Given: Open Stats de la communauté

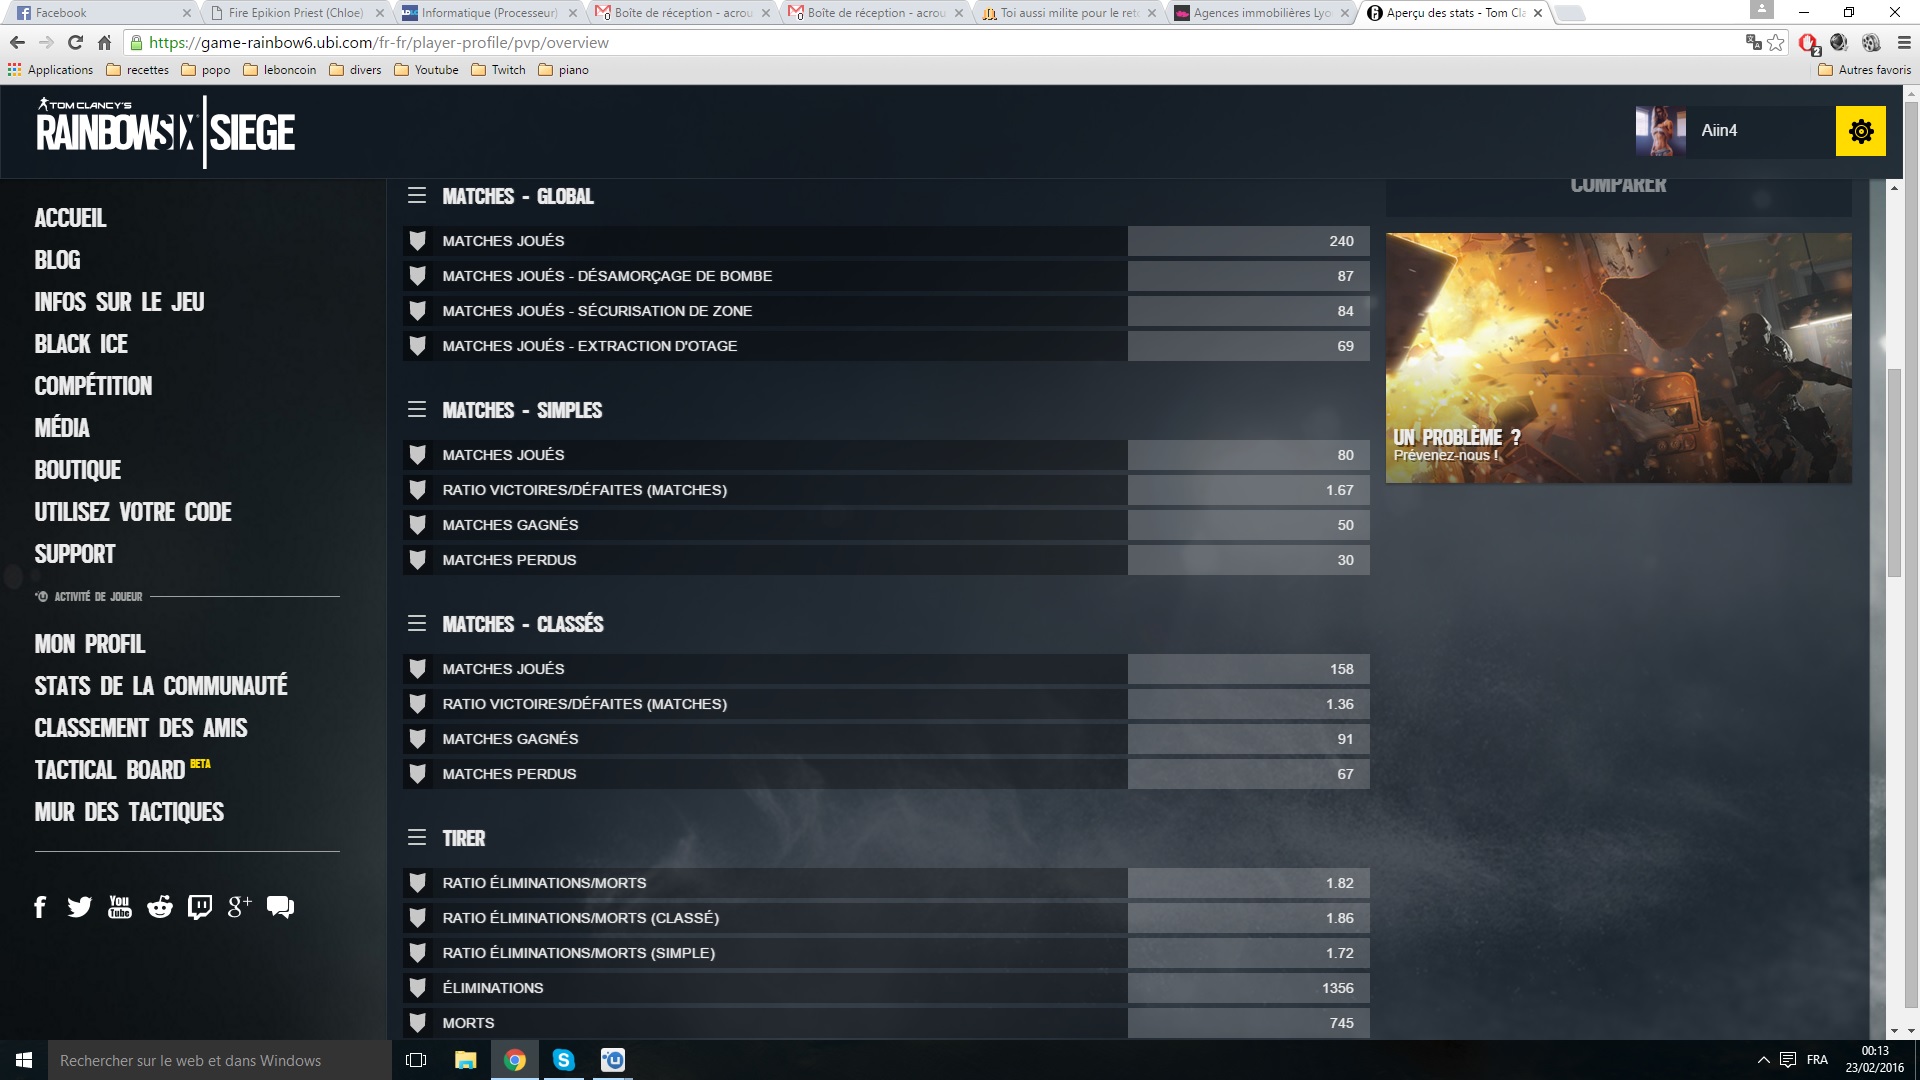Looking at the screenshot, I should tap(161, 686).
